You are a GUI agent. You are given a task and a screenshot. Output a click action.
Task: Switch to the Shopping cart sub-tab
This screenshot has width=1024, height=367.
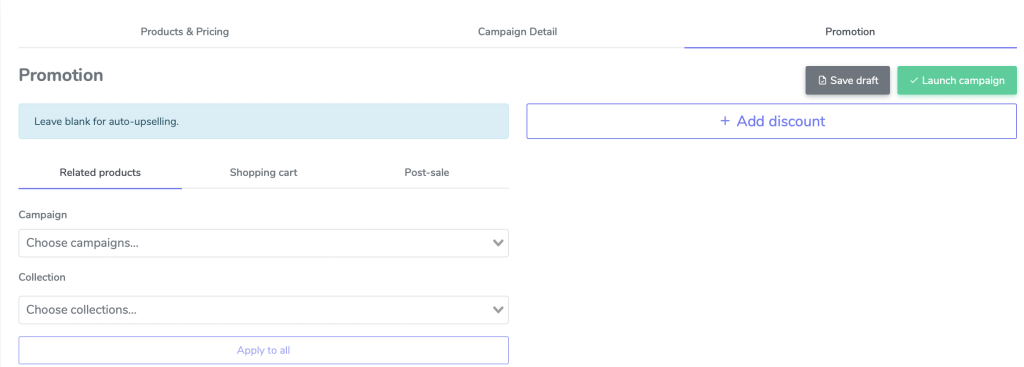click(263, 172)
